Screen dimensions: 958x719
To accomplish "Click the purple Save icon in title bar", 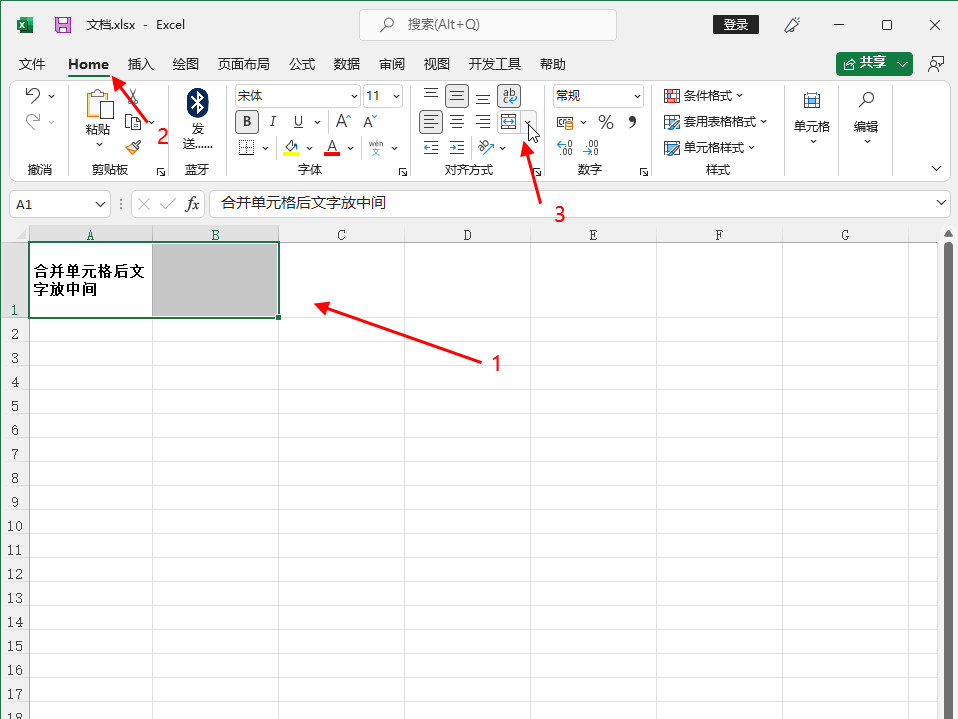I will click(x=63, y=25).
